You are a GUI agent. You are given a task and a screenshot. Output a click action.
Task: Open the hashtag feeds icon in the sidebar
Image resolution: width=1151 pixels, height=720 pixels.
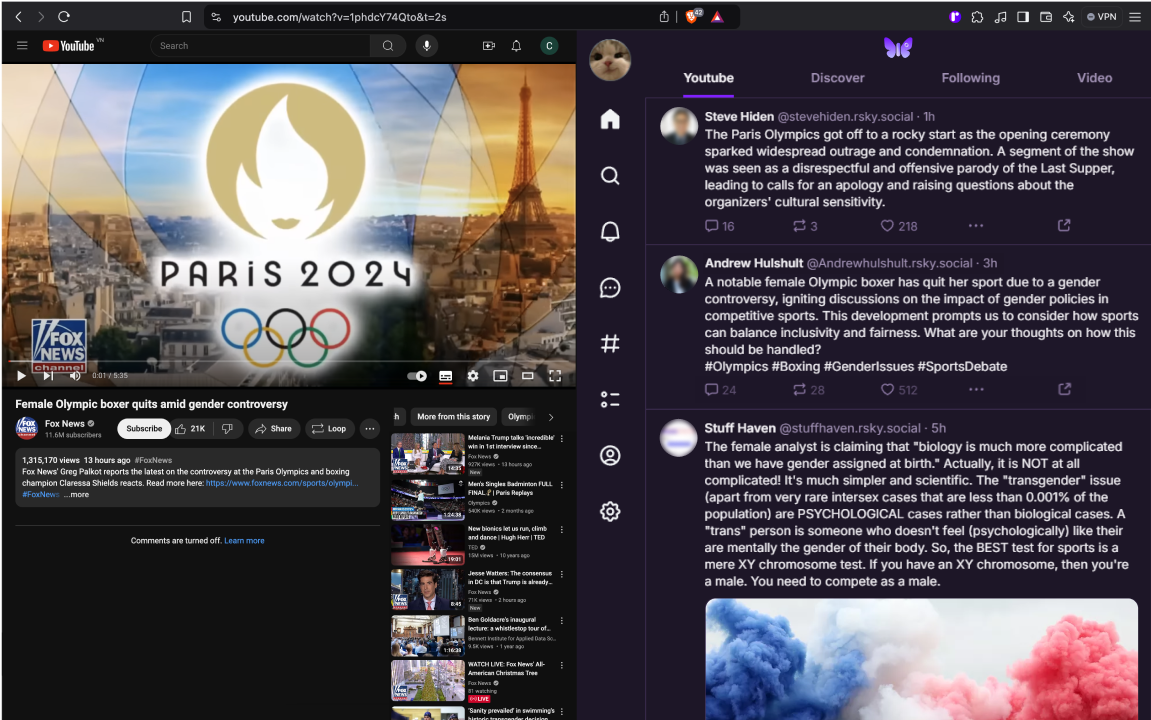coord(610,344)
